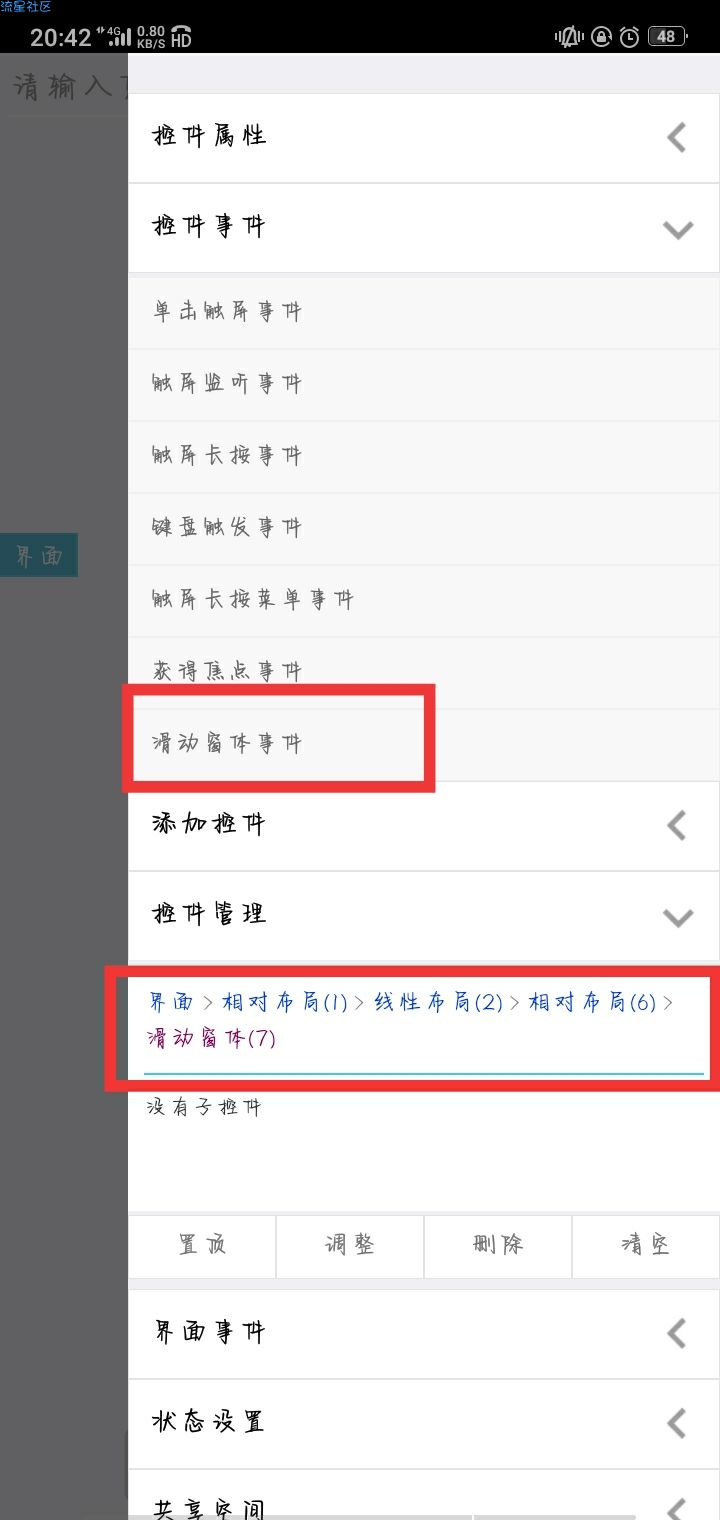Click the 调整 button

point(350,1245)
